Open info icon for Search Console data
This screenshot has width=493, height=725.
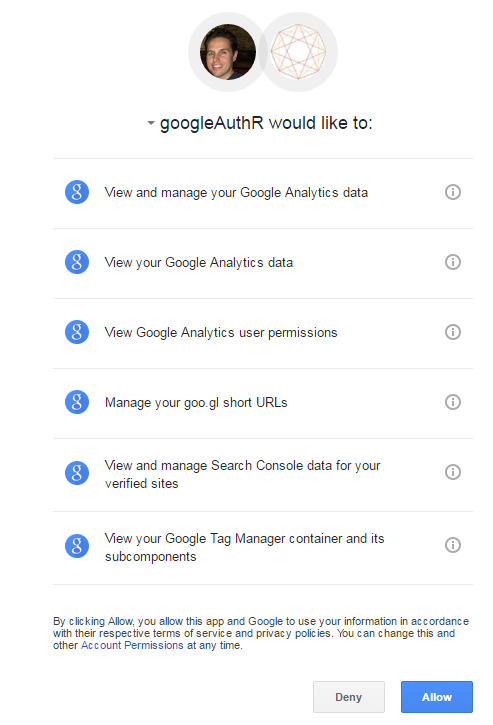pos(452,472)
